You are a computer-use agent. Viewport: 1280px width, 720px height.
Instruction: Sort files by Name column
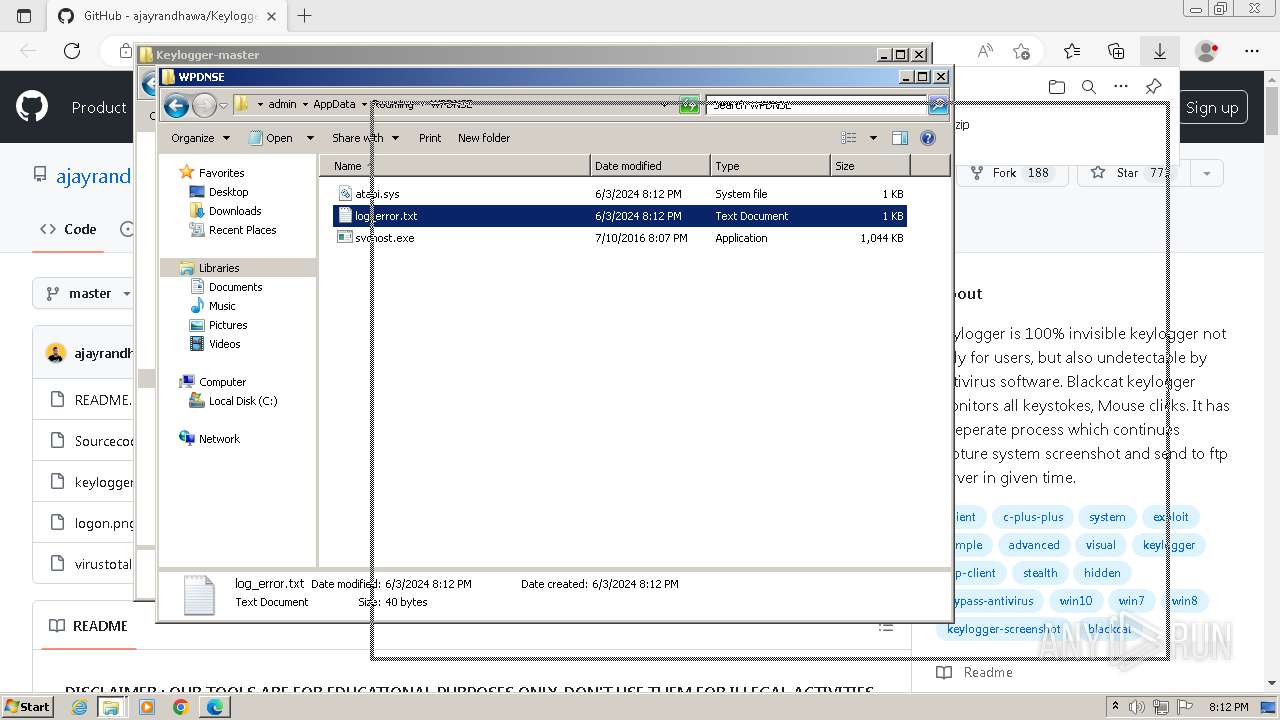point(456,166)
